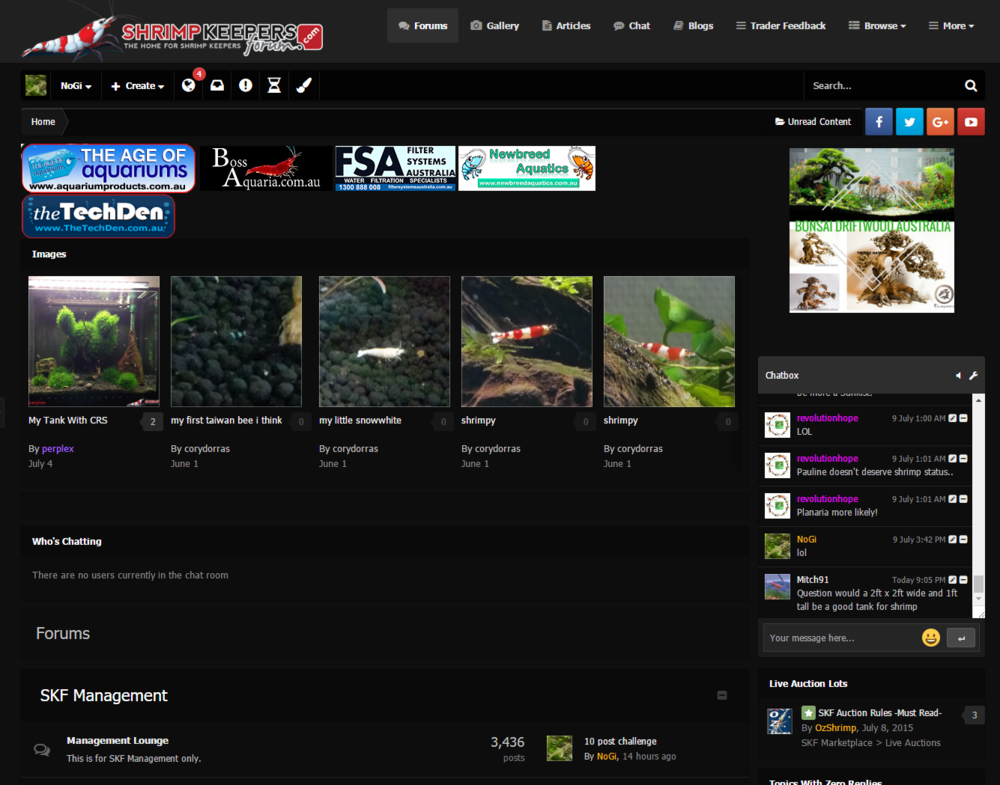Viewport: 1000px width, 785px height.
Task: Open OzShrimp avatar in Live Auction Lots
Action: [779, 721]
